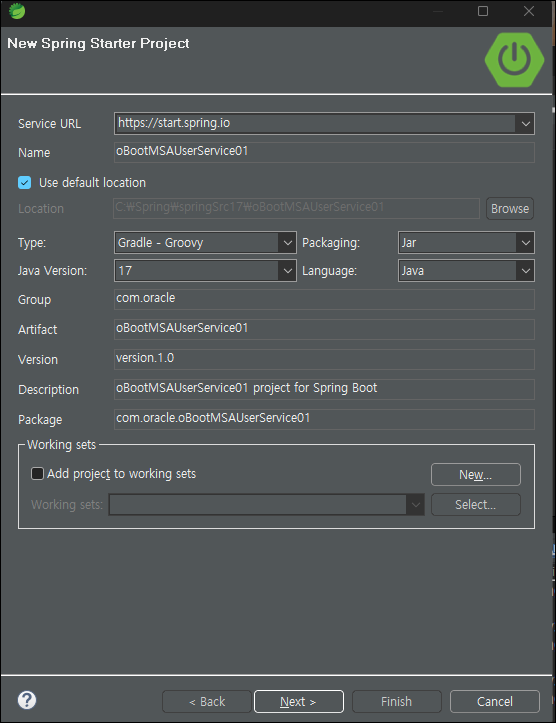Open the help question mark icon

coord(27,700)
